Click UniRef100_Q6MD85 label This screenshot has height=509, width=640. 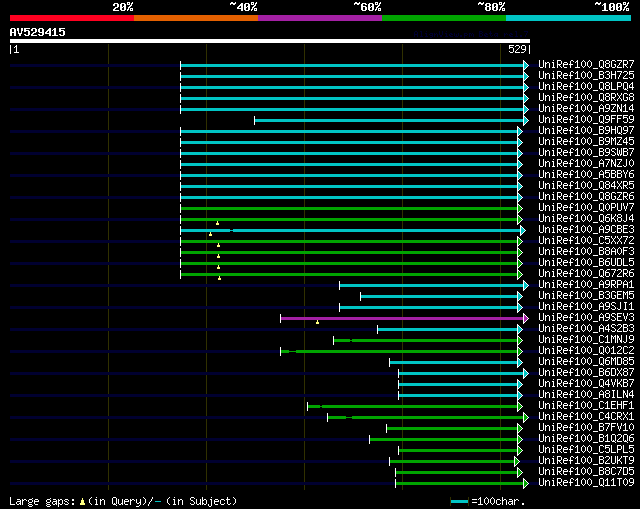[586, 362]
